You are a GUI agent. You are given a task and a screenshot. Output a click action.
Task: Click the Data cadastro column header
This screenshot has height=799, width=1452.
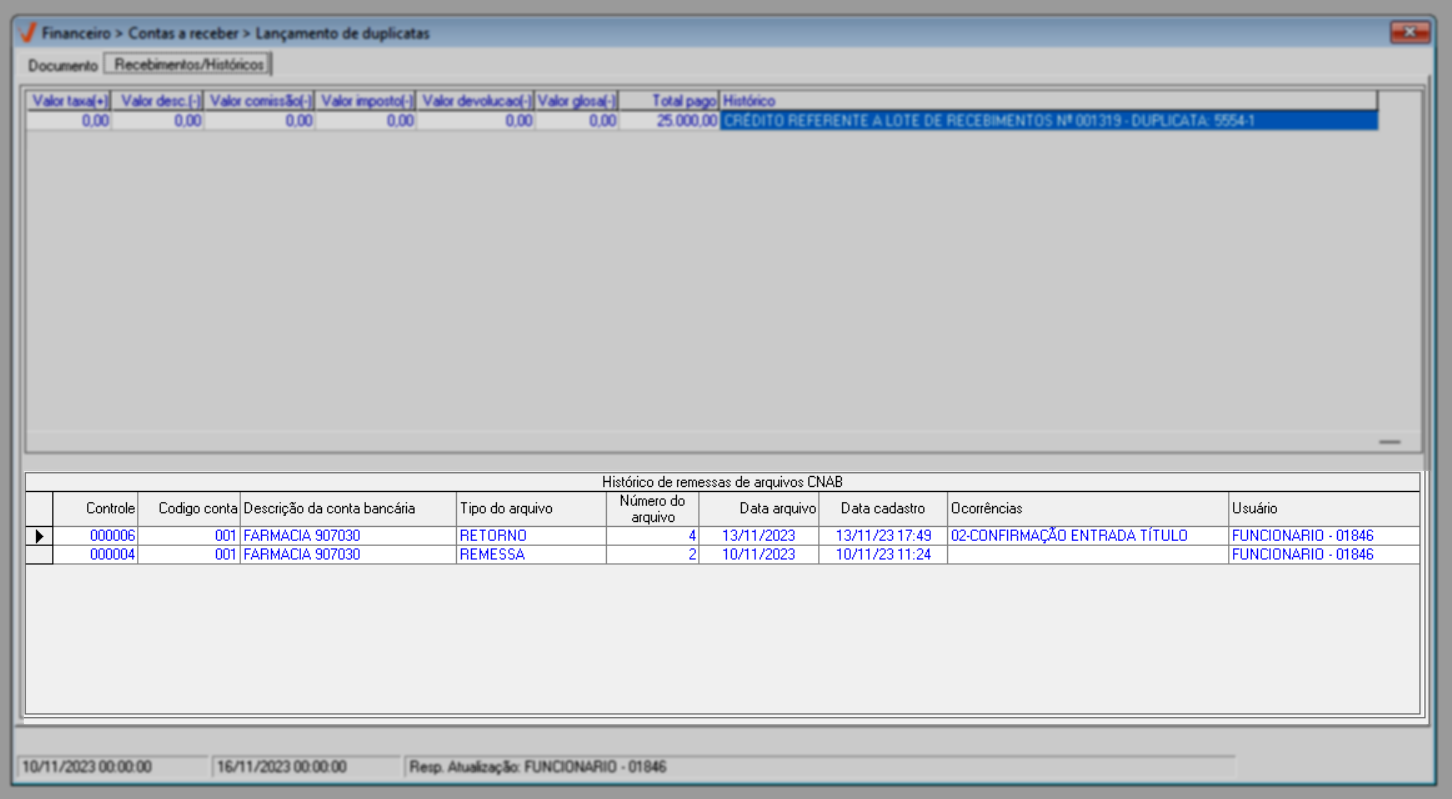click(x=883, y=508)
